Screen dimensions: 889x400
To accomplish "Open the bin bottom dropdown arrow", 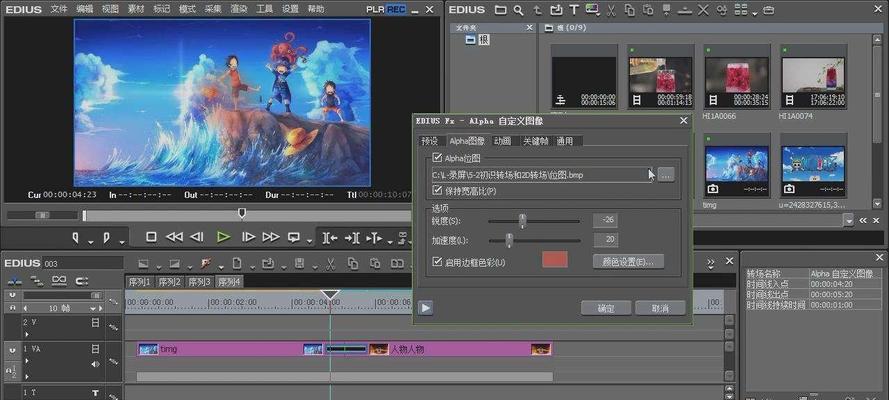I will [x=849, y=220].
